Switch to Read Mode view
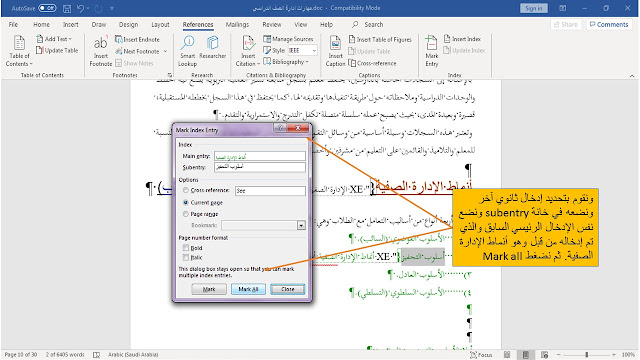This screenshot has height=360, width=640. click(507, 355)
